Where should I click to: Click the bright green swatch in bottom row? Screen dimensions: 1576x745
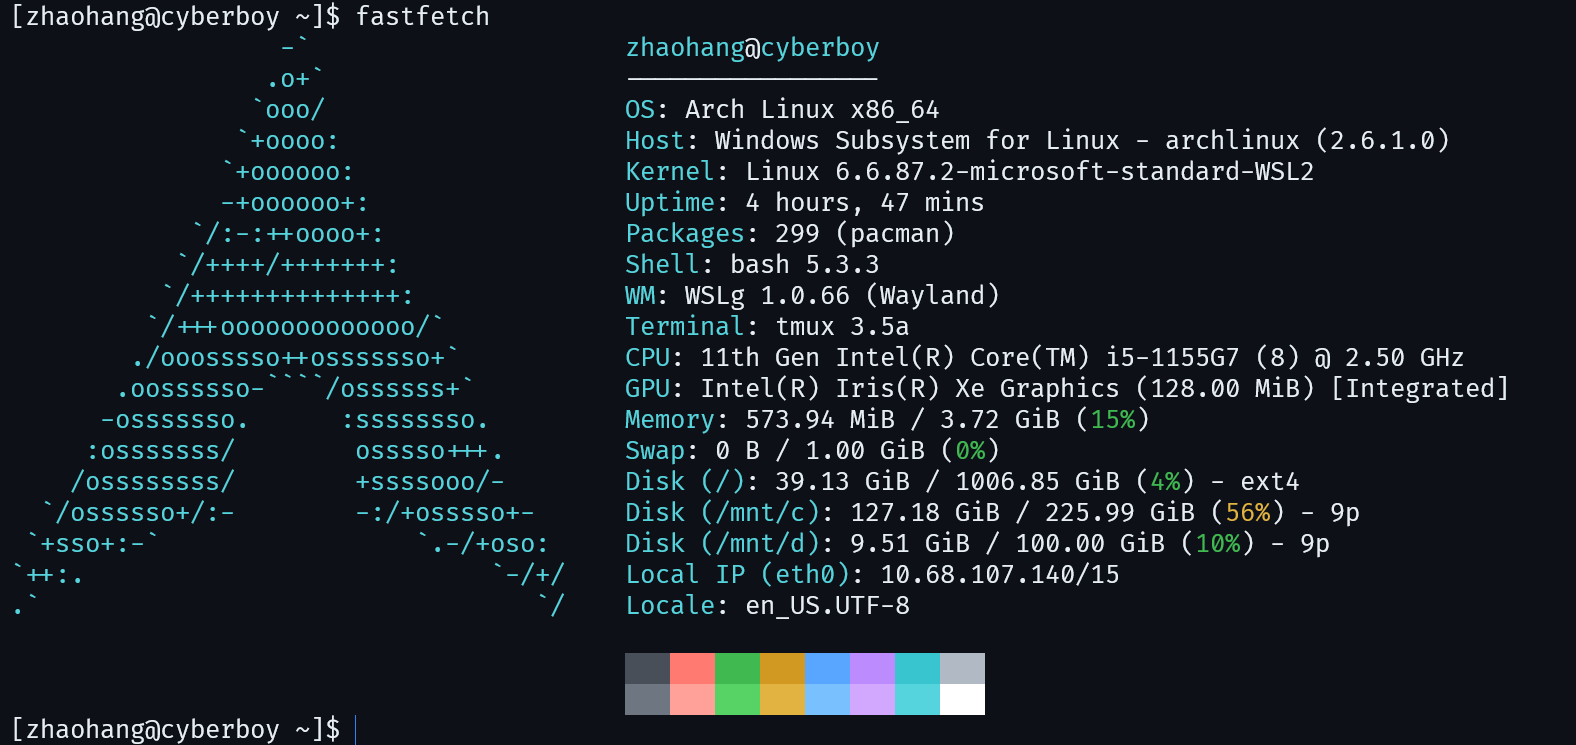[x=737, y=699]
